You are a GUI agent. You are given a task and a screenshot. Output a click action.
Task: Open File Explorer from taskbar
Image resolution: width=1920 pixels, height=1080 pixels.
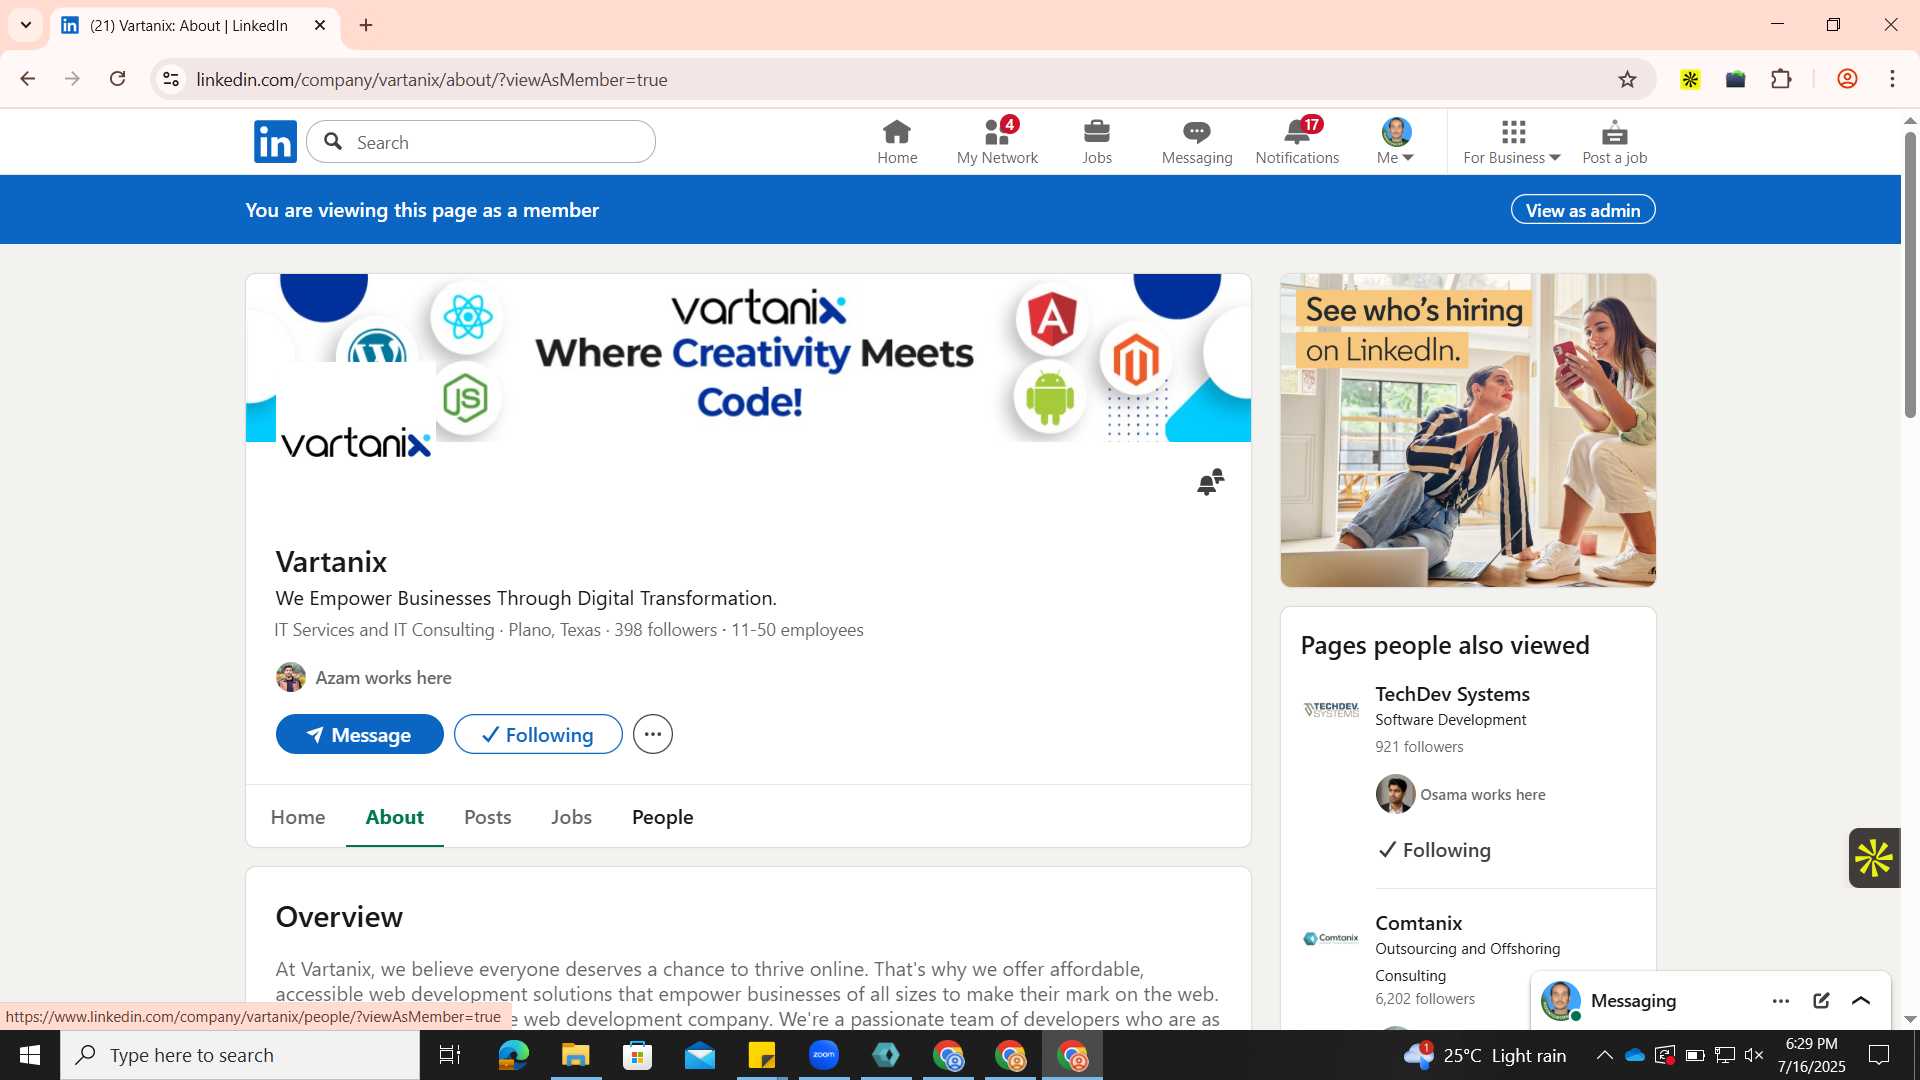pos(575,1055)
